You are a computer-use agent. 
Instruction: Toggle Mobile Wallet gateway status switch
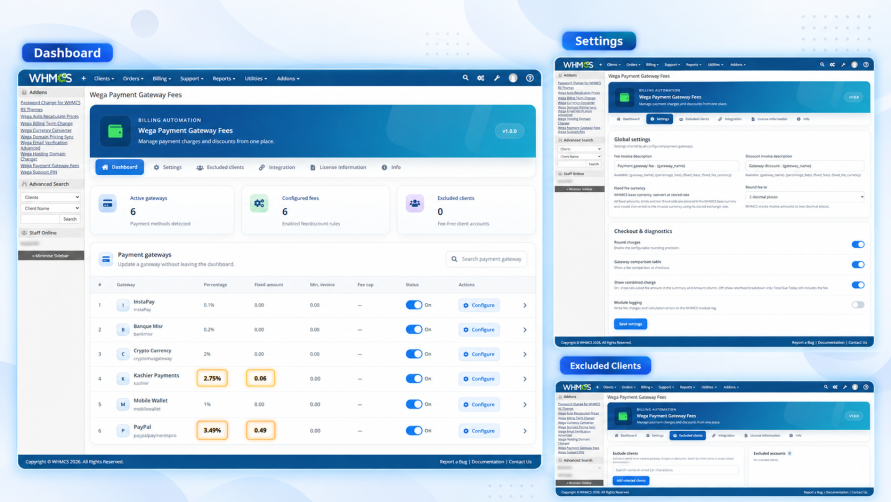414,404
